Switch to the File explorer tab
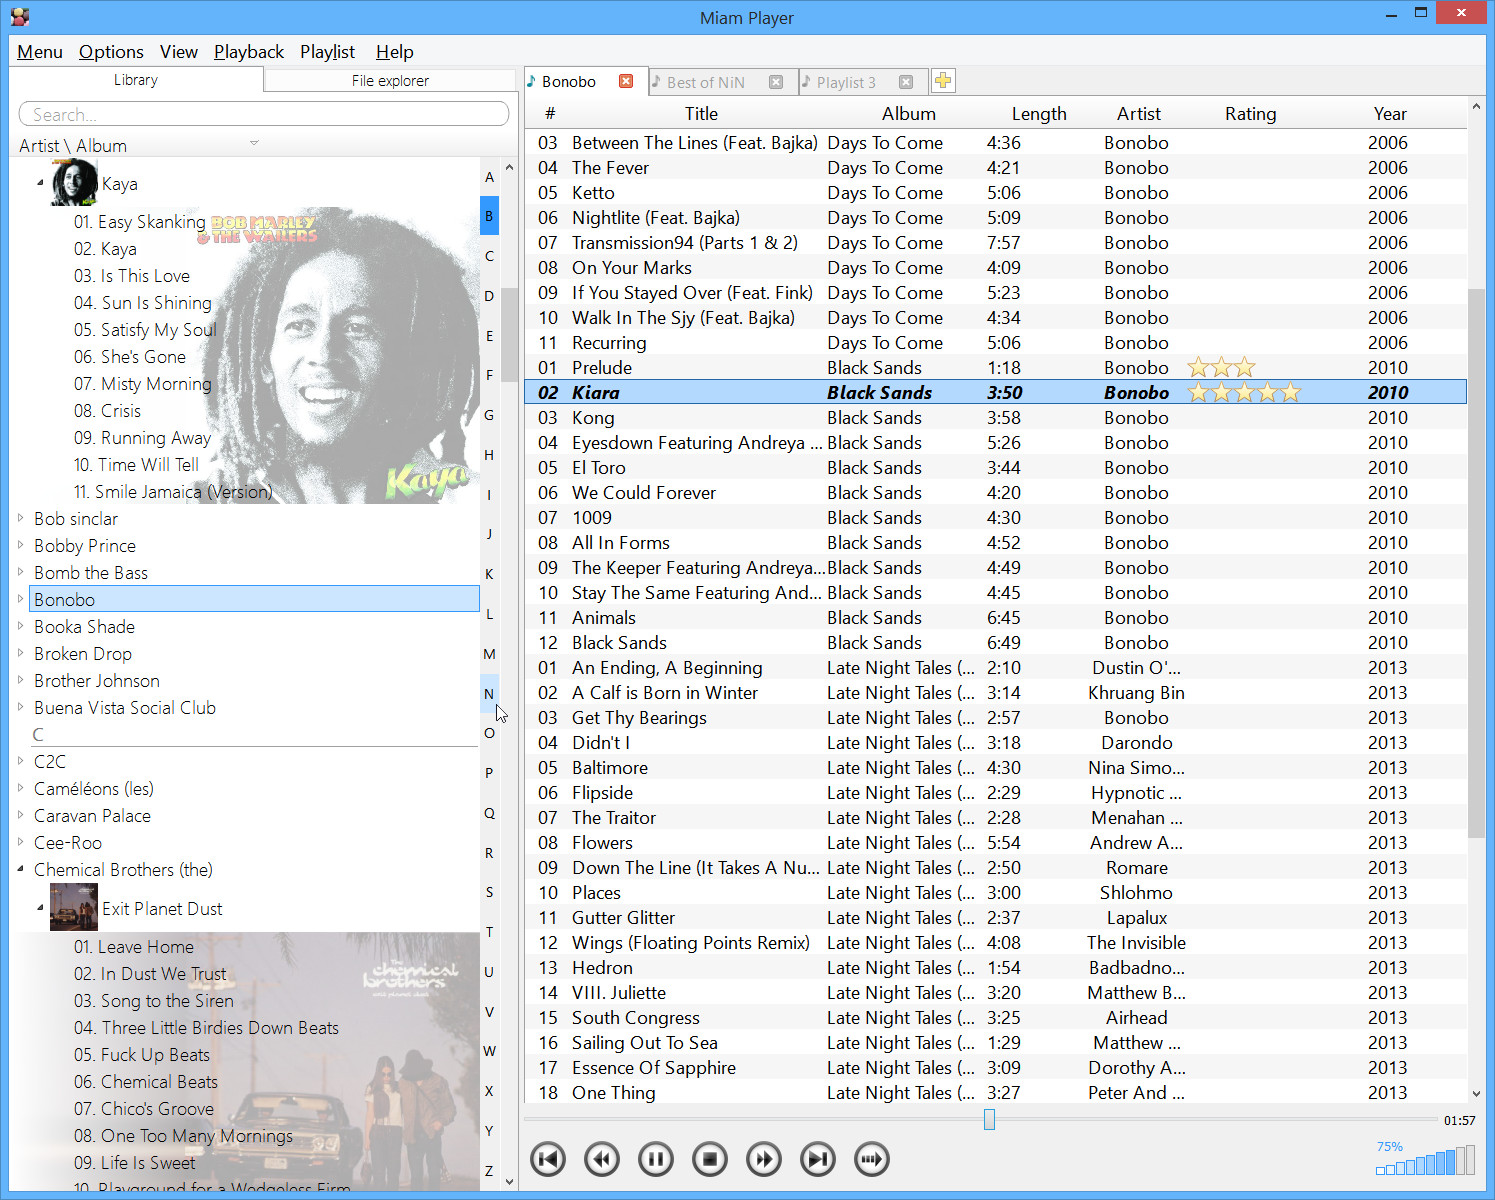The image size is (1495, 1200). (390, 81)
